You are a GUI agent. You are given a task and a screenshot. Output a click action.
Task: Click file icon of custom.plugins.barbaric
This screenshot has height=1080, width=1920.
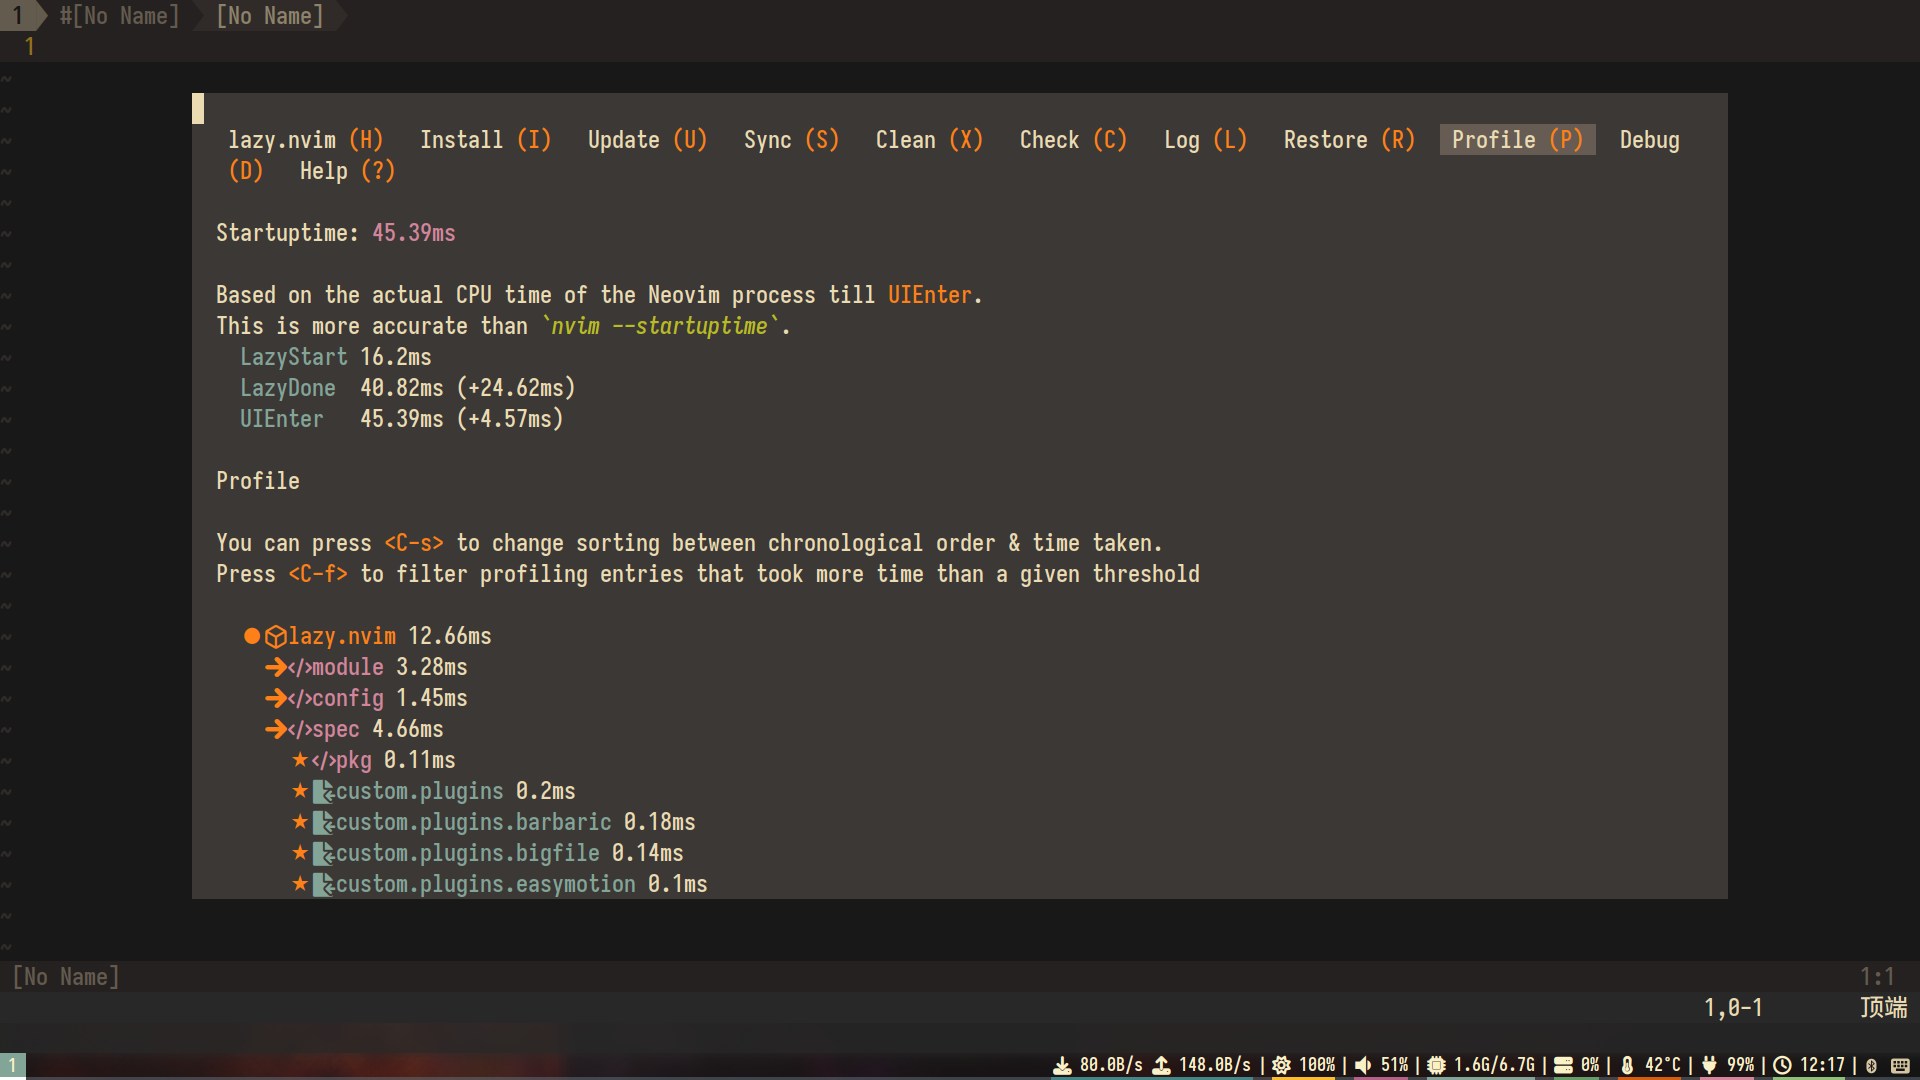pyautogui.click(x=323, y=822)
